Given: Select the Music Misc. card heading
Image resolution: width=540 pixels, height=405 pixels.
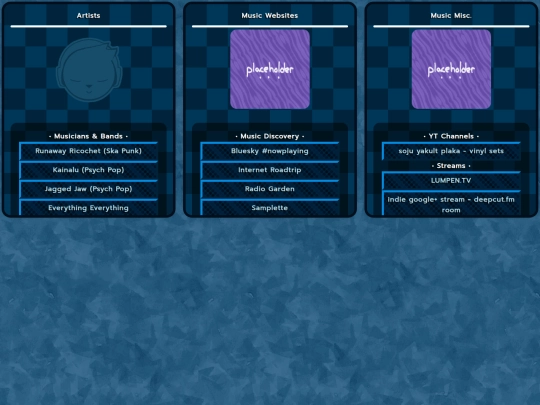Looking at the screenshot, I should click(x=451, y=15).
